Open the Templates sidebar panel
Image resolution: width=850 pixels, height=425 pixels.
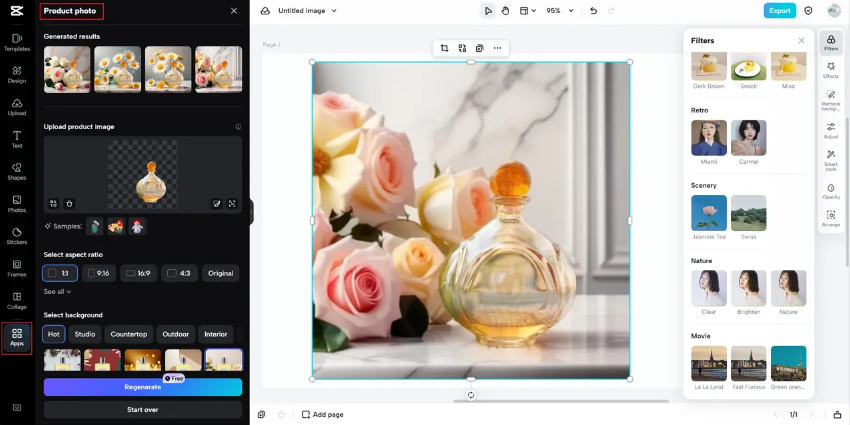tap(17, 42)
